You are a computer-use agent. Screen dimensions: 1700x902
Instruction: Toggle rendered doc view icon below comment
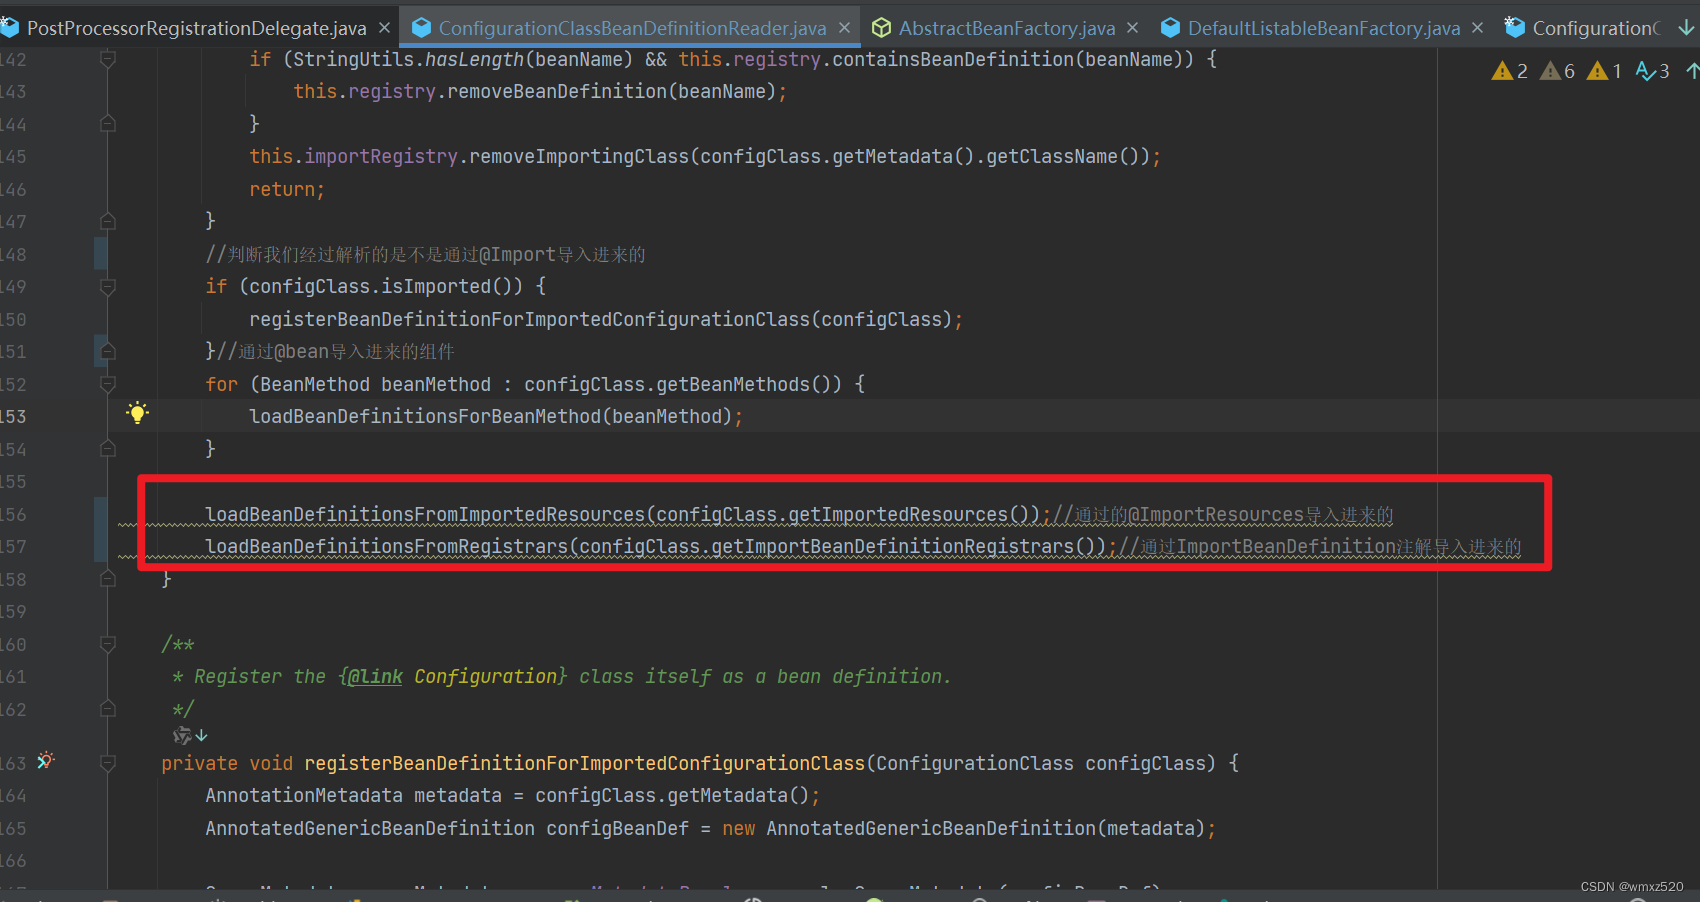click(190, 735)
